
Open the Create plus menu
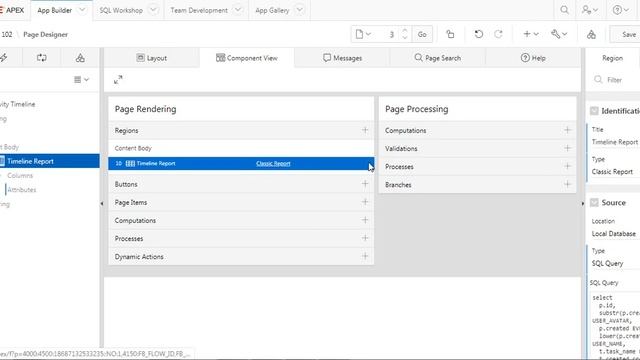coord(531,34)
